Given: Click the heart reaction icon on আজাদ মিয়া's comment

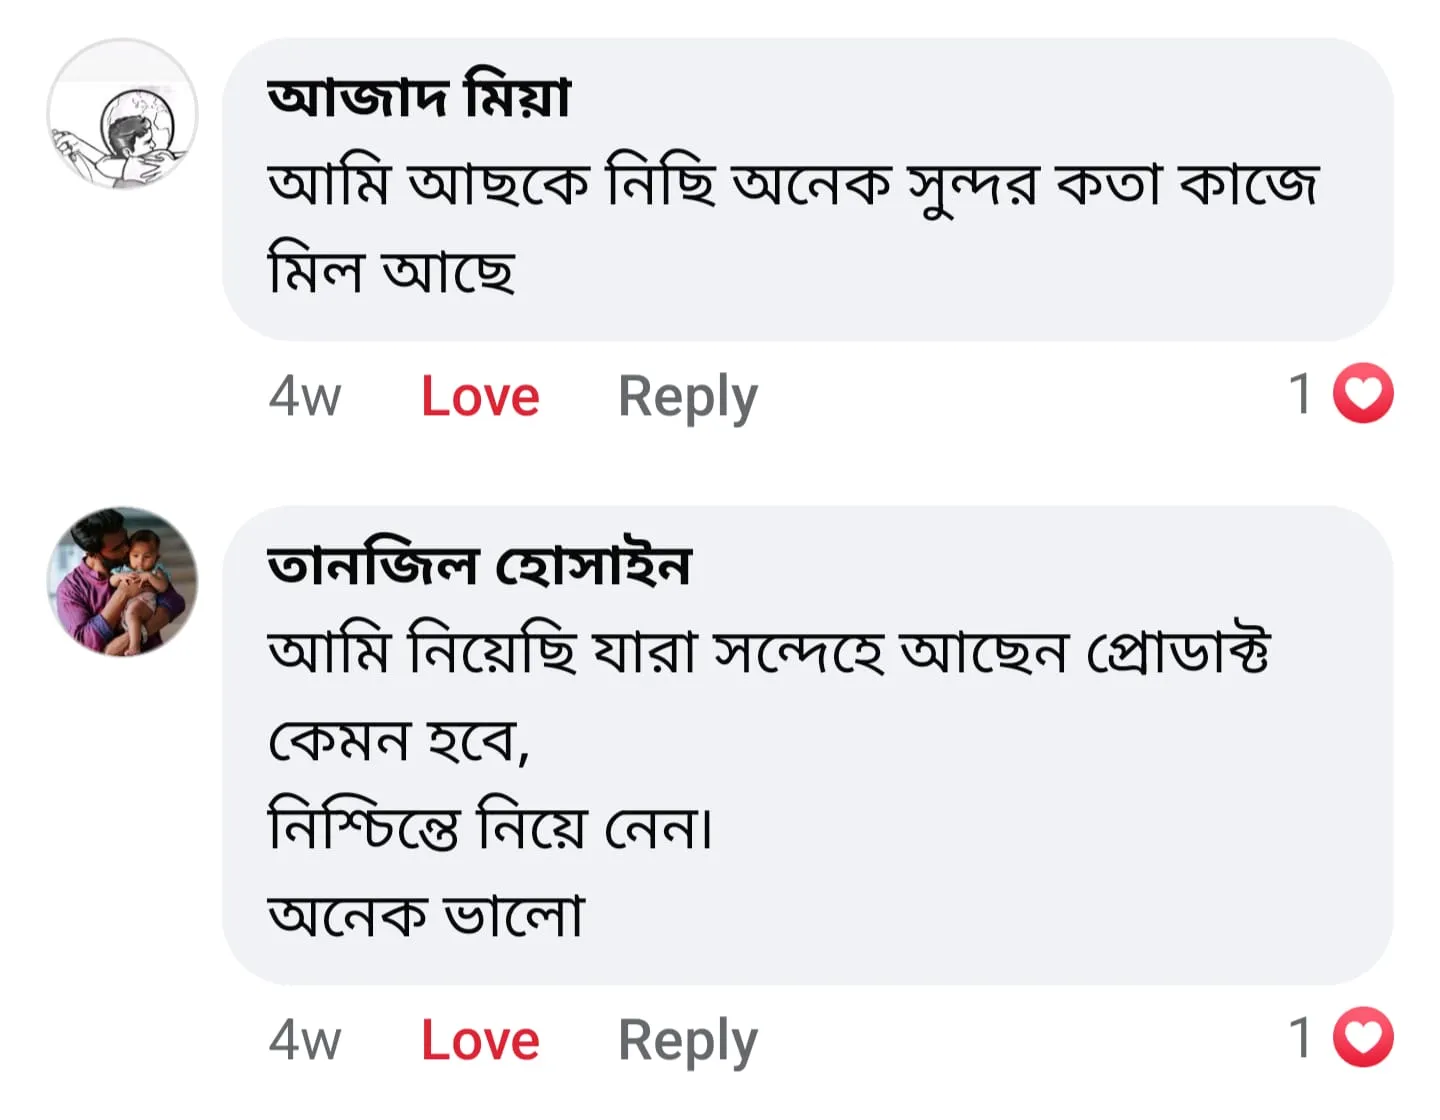Looking at the screenshot, I should [1364, 393].
